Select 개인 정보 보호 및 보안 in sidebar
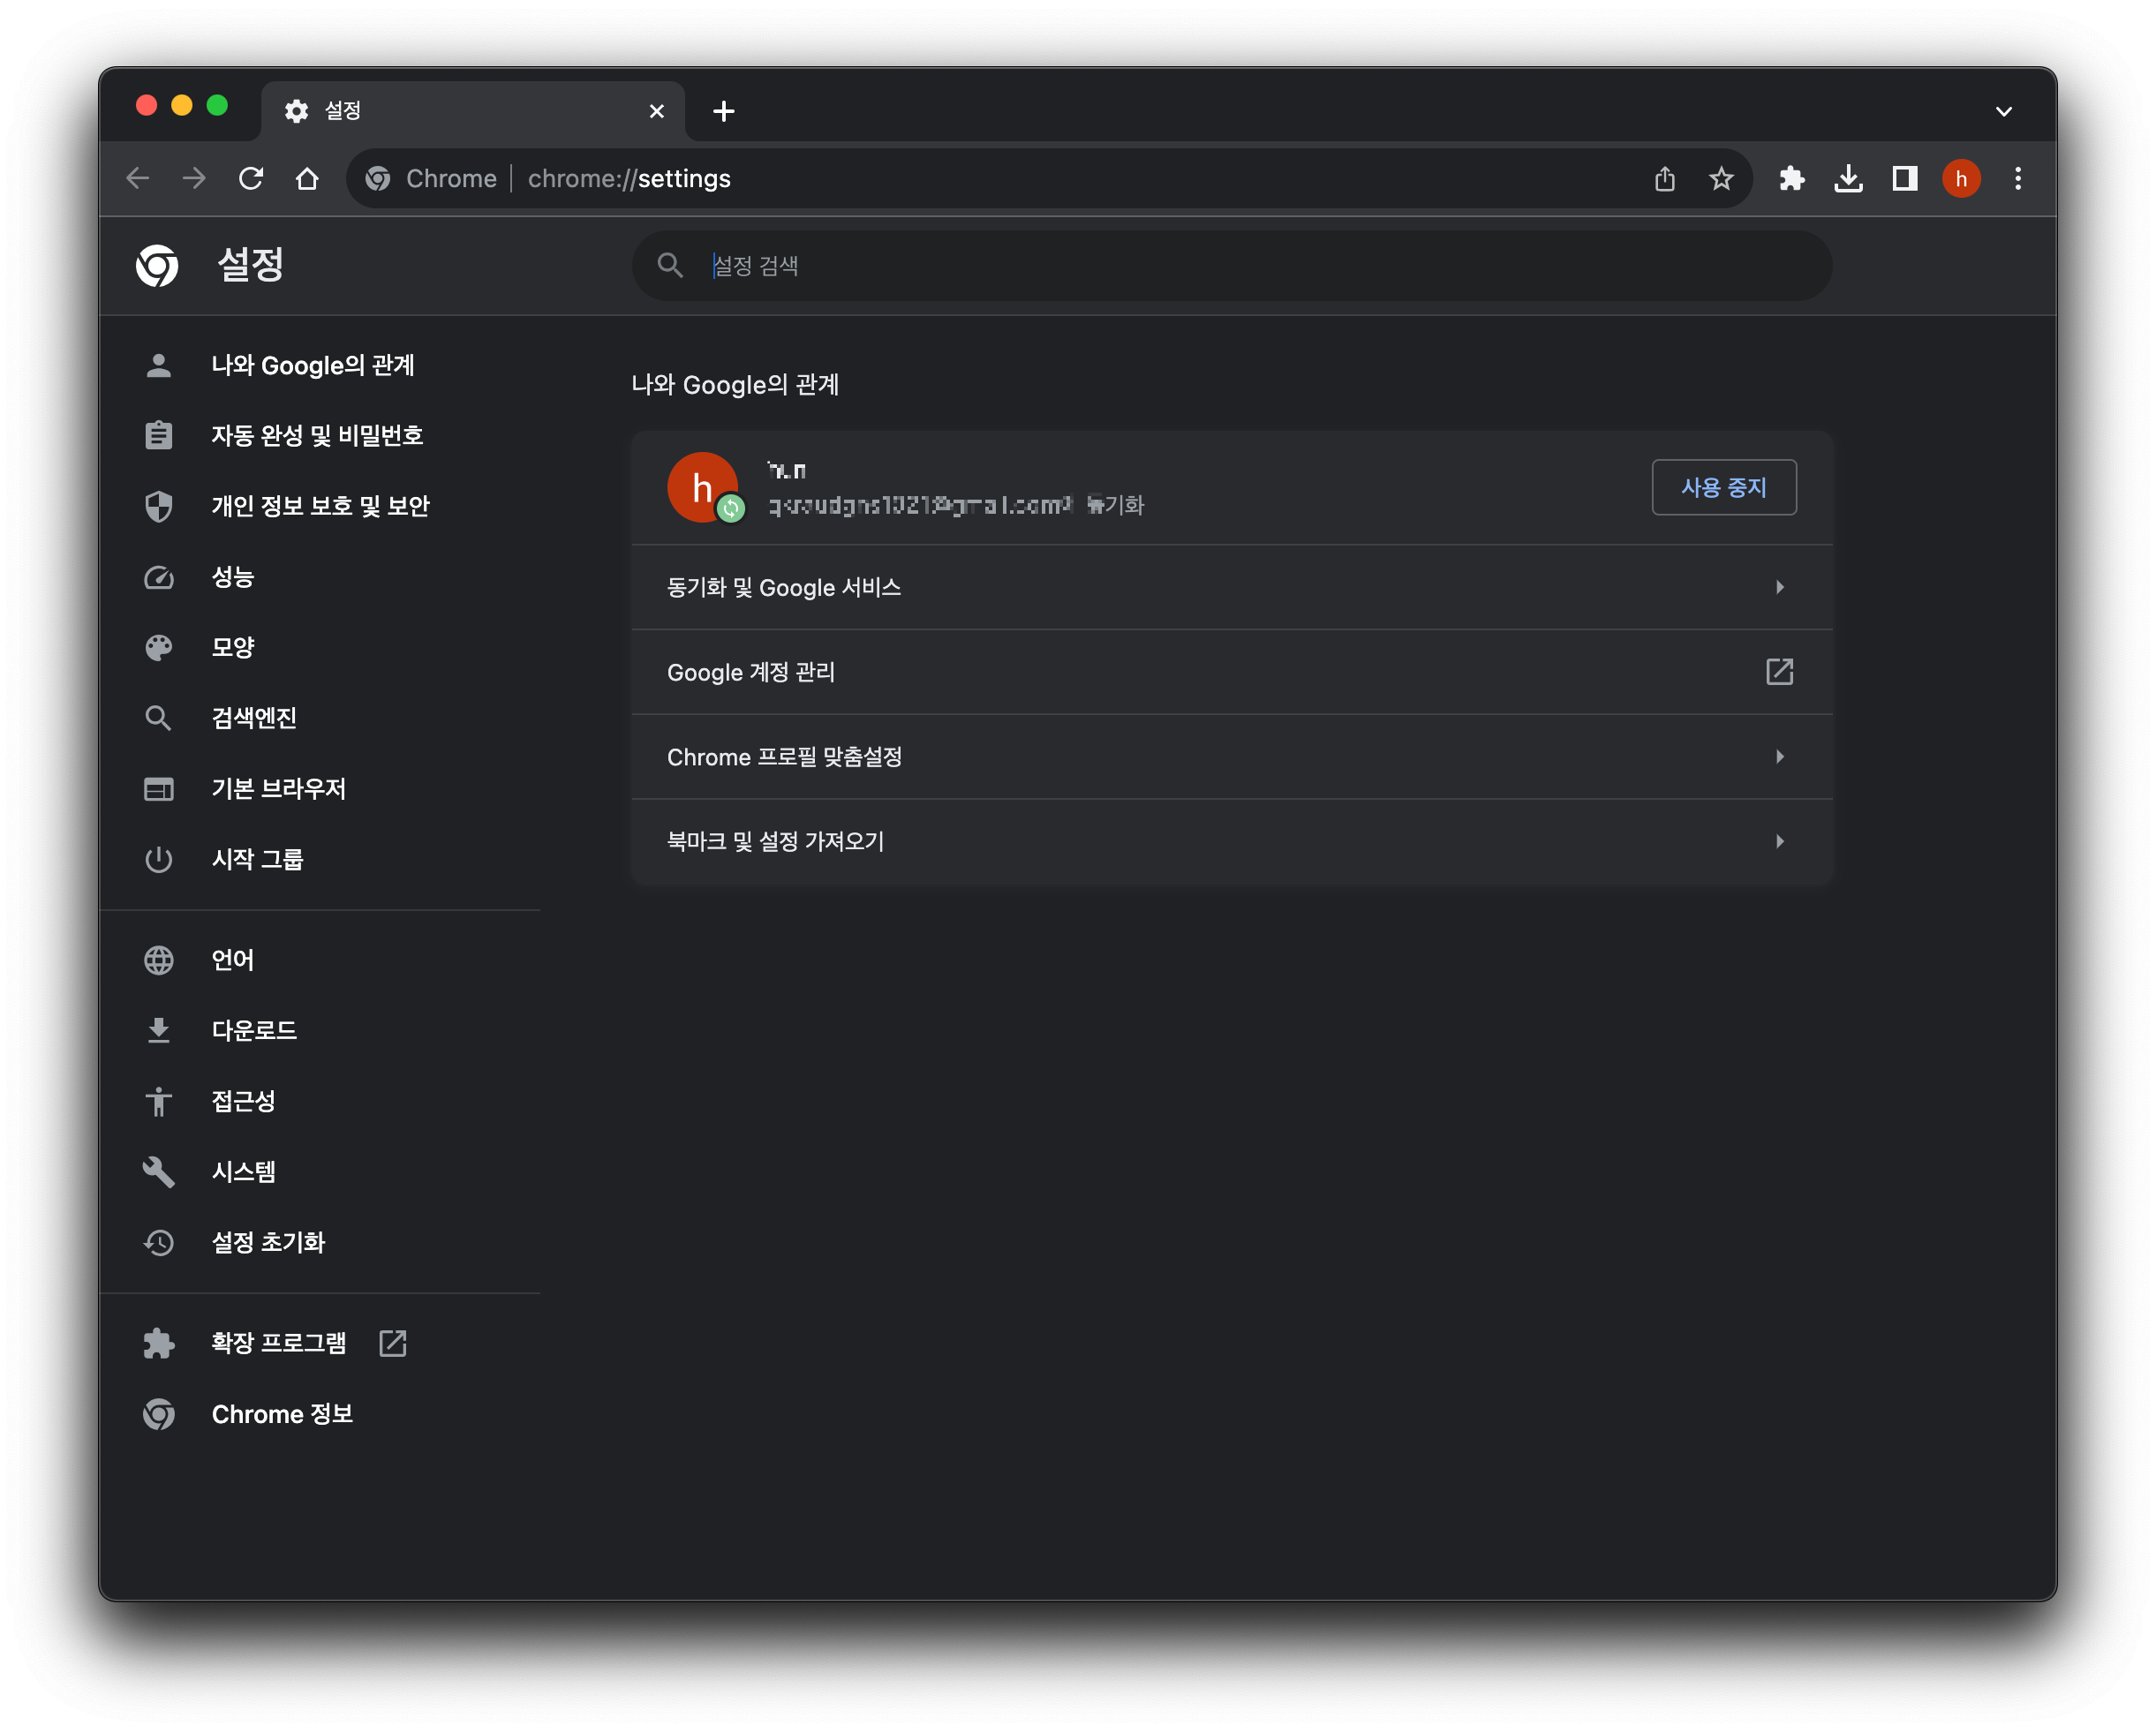2156x1732 pixels. pyautogui.click(x=320, y=506)
